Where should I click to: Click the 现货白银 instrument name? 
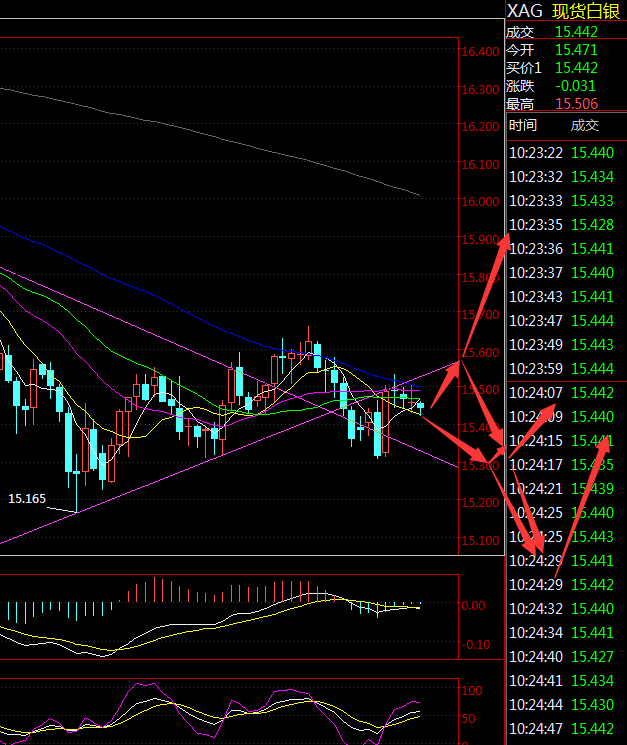pyautogui.click(x=589, y=11)
